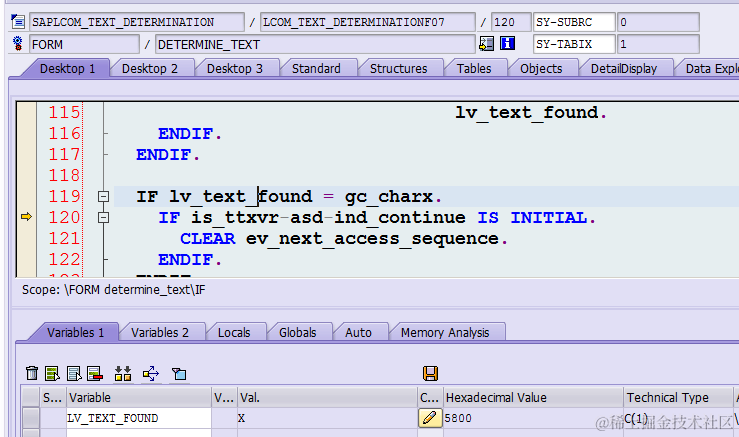Click the LCOM_TEXT_DETERMINATIONF07 include field
Viewport: 739px width, 437px height.
367,22
